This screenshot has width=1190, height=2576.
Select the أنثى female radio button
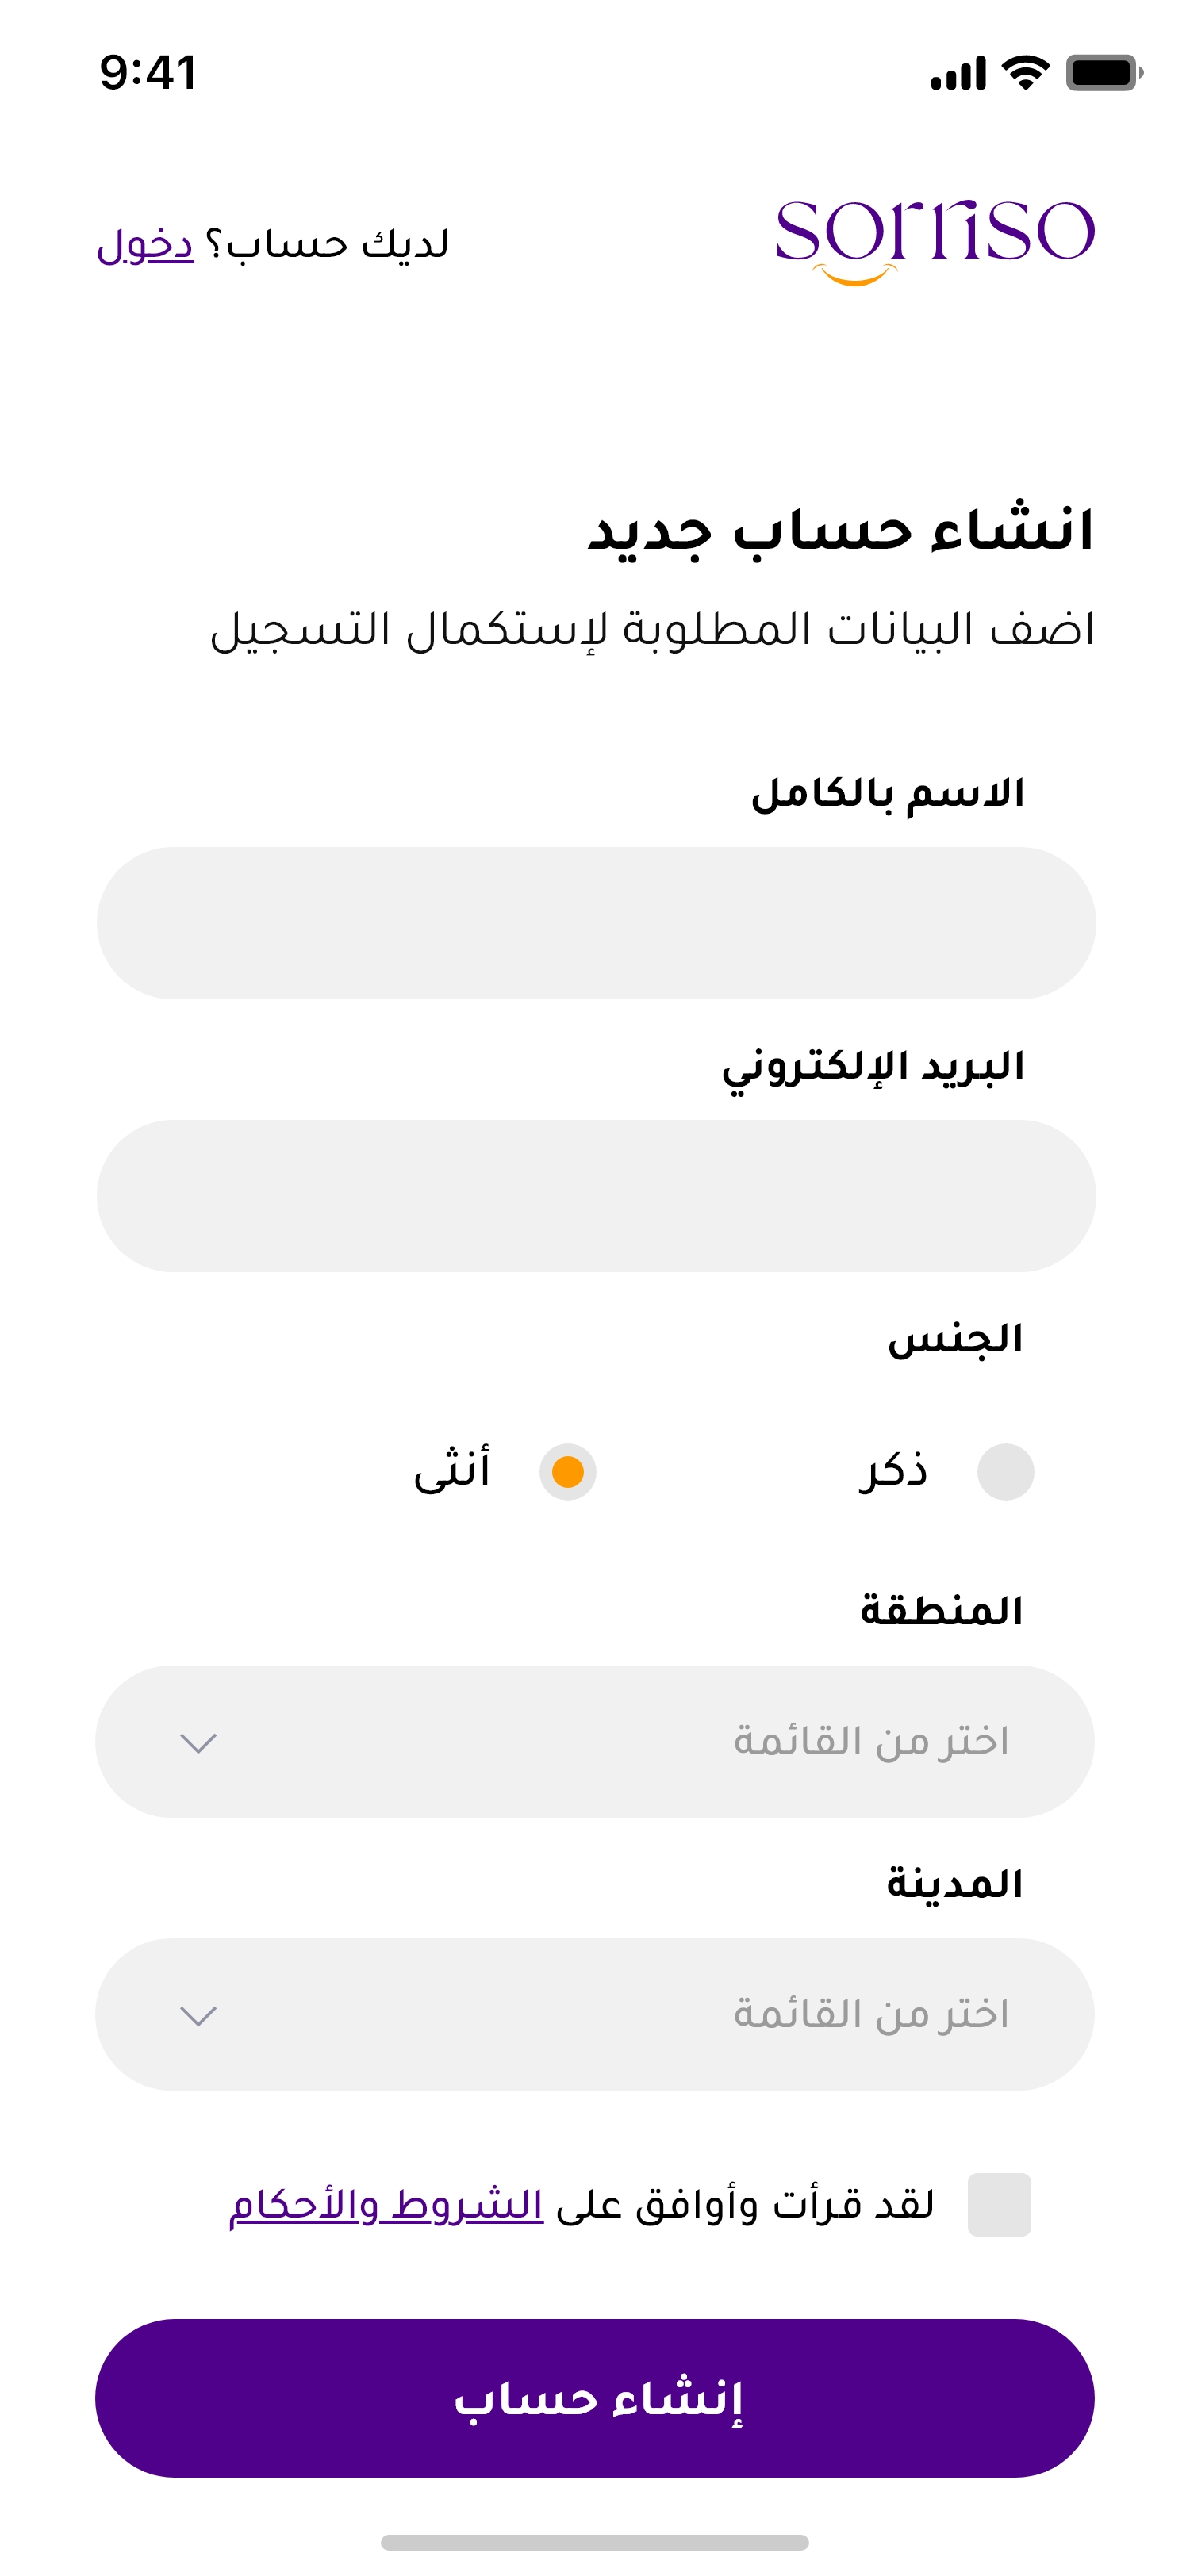(568, 1472)
